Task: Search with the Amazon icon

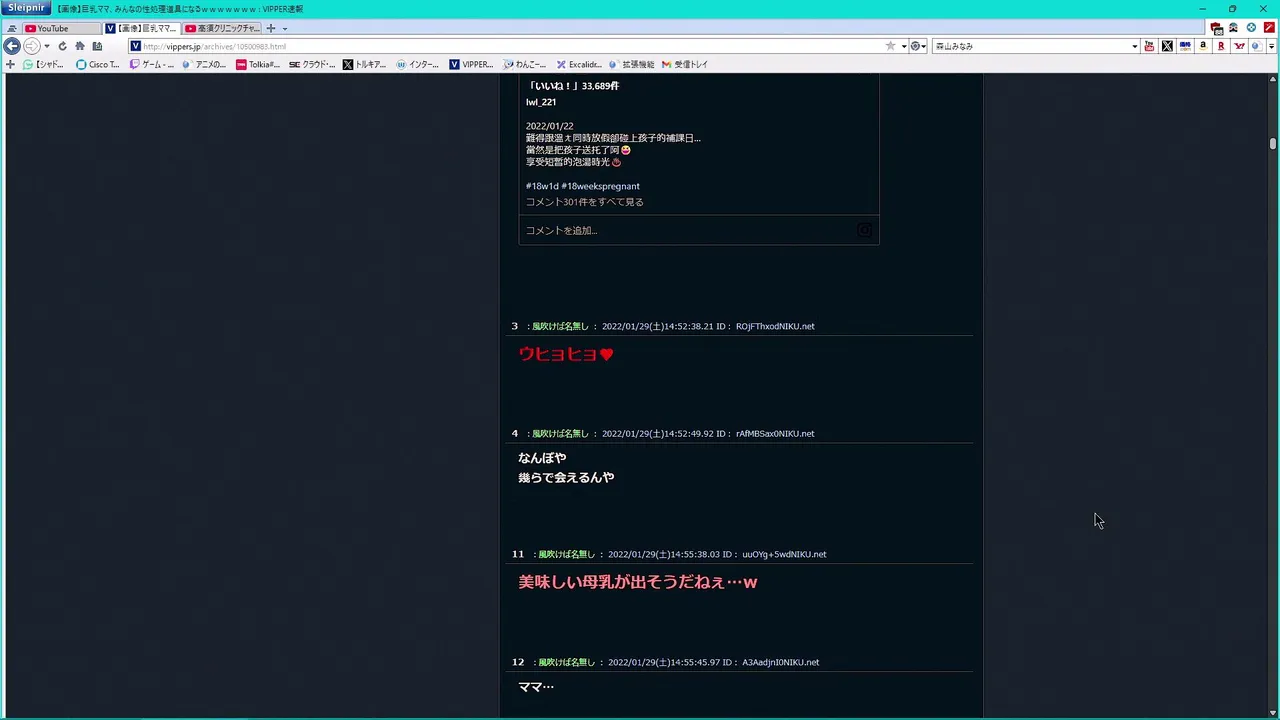Action: (1203, 46)
